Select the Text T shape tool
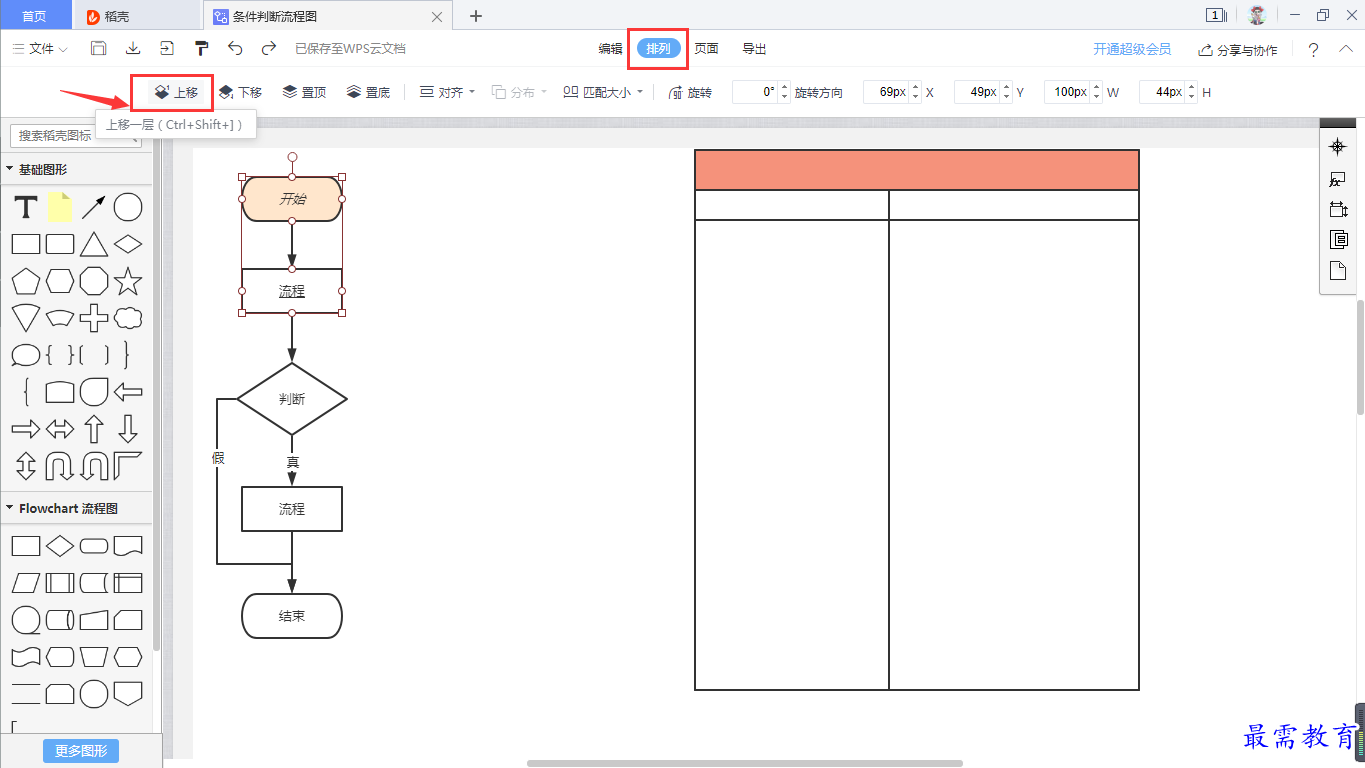 click(x=26, y=208)
